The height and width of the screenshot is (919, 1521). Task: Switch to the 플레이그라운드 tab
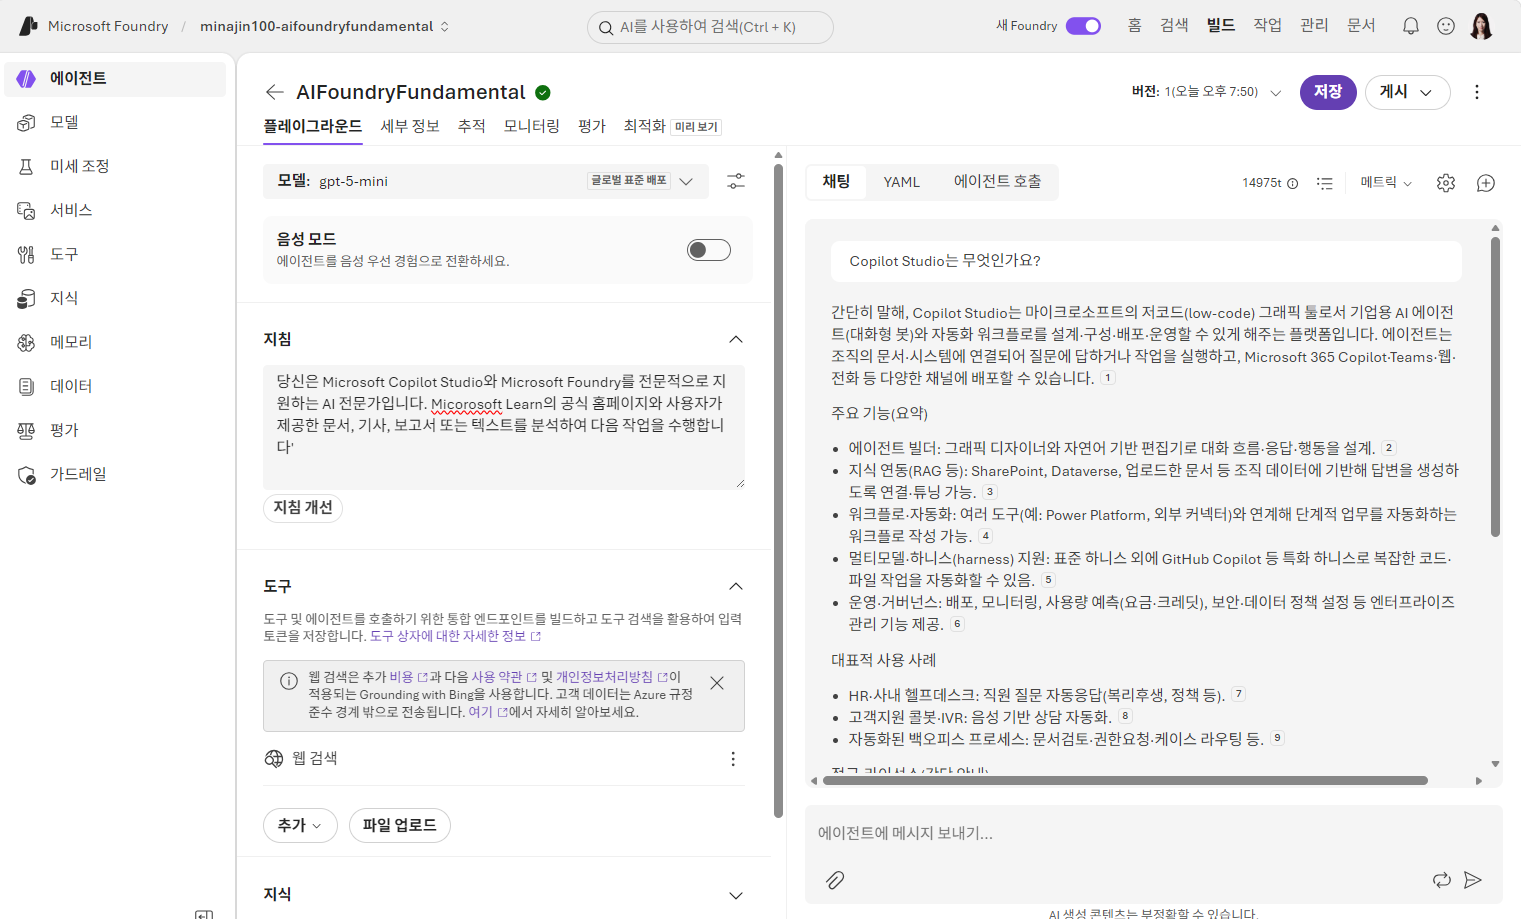(x=312, y=126)
